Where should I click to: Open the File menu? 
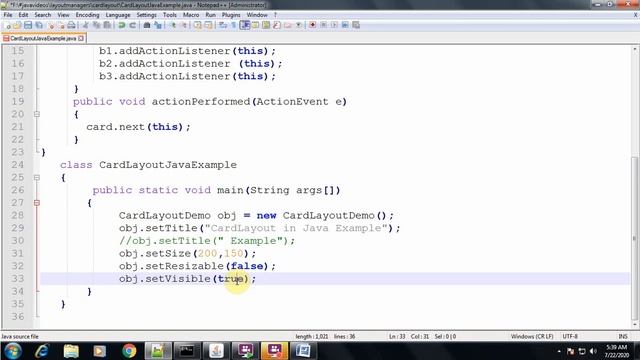tap(8, 15)
